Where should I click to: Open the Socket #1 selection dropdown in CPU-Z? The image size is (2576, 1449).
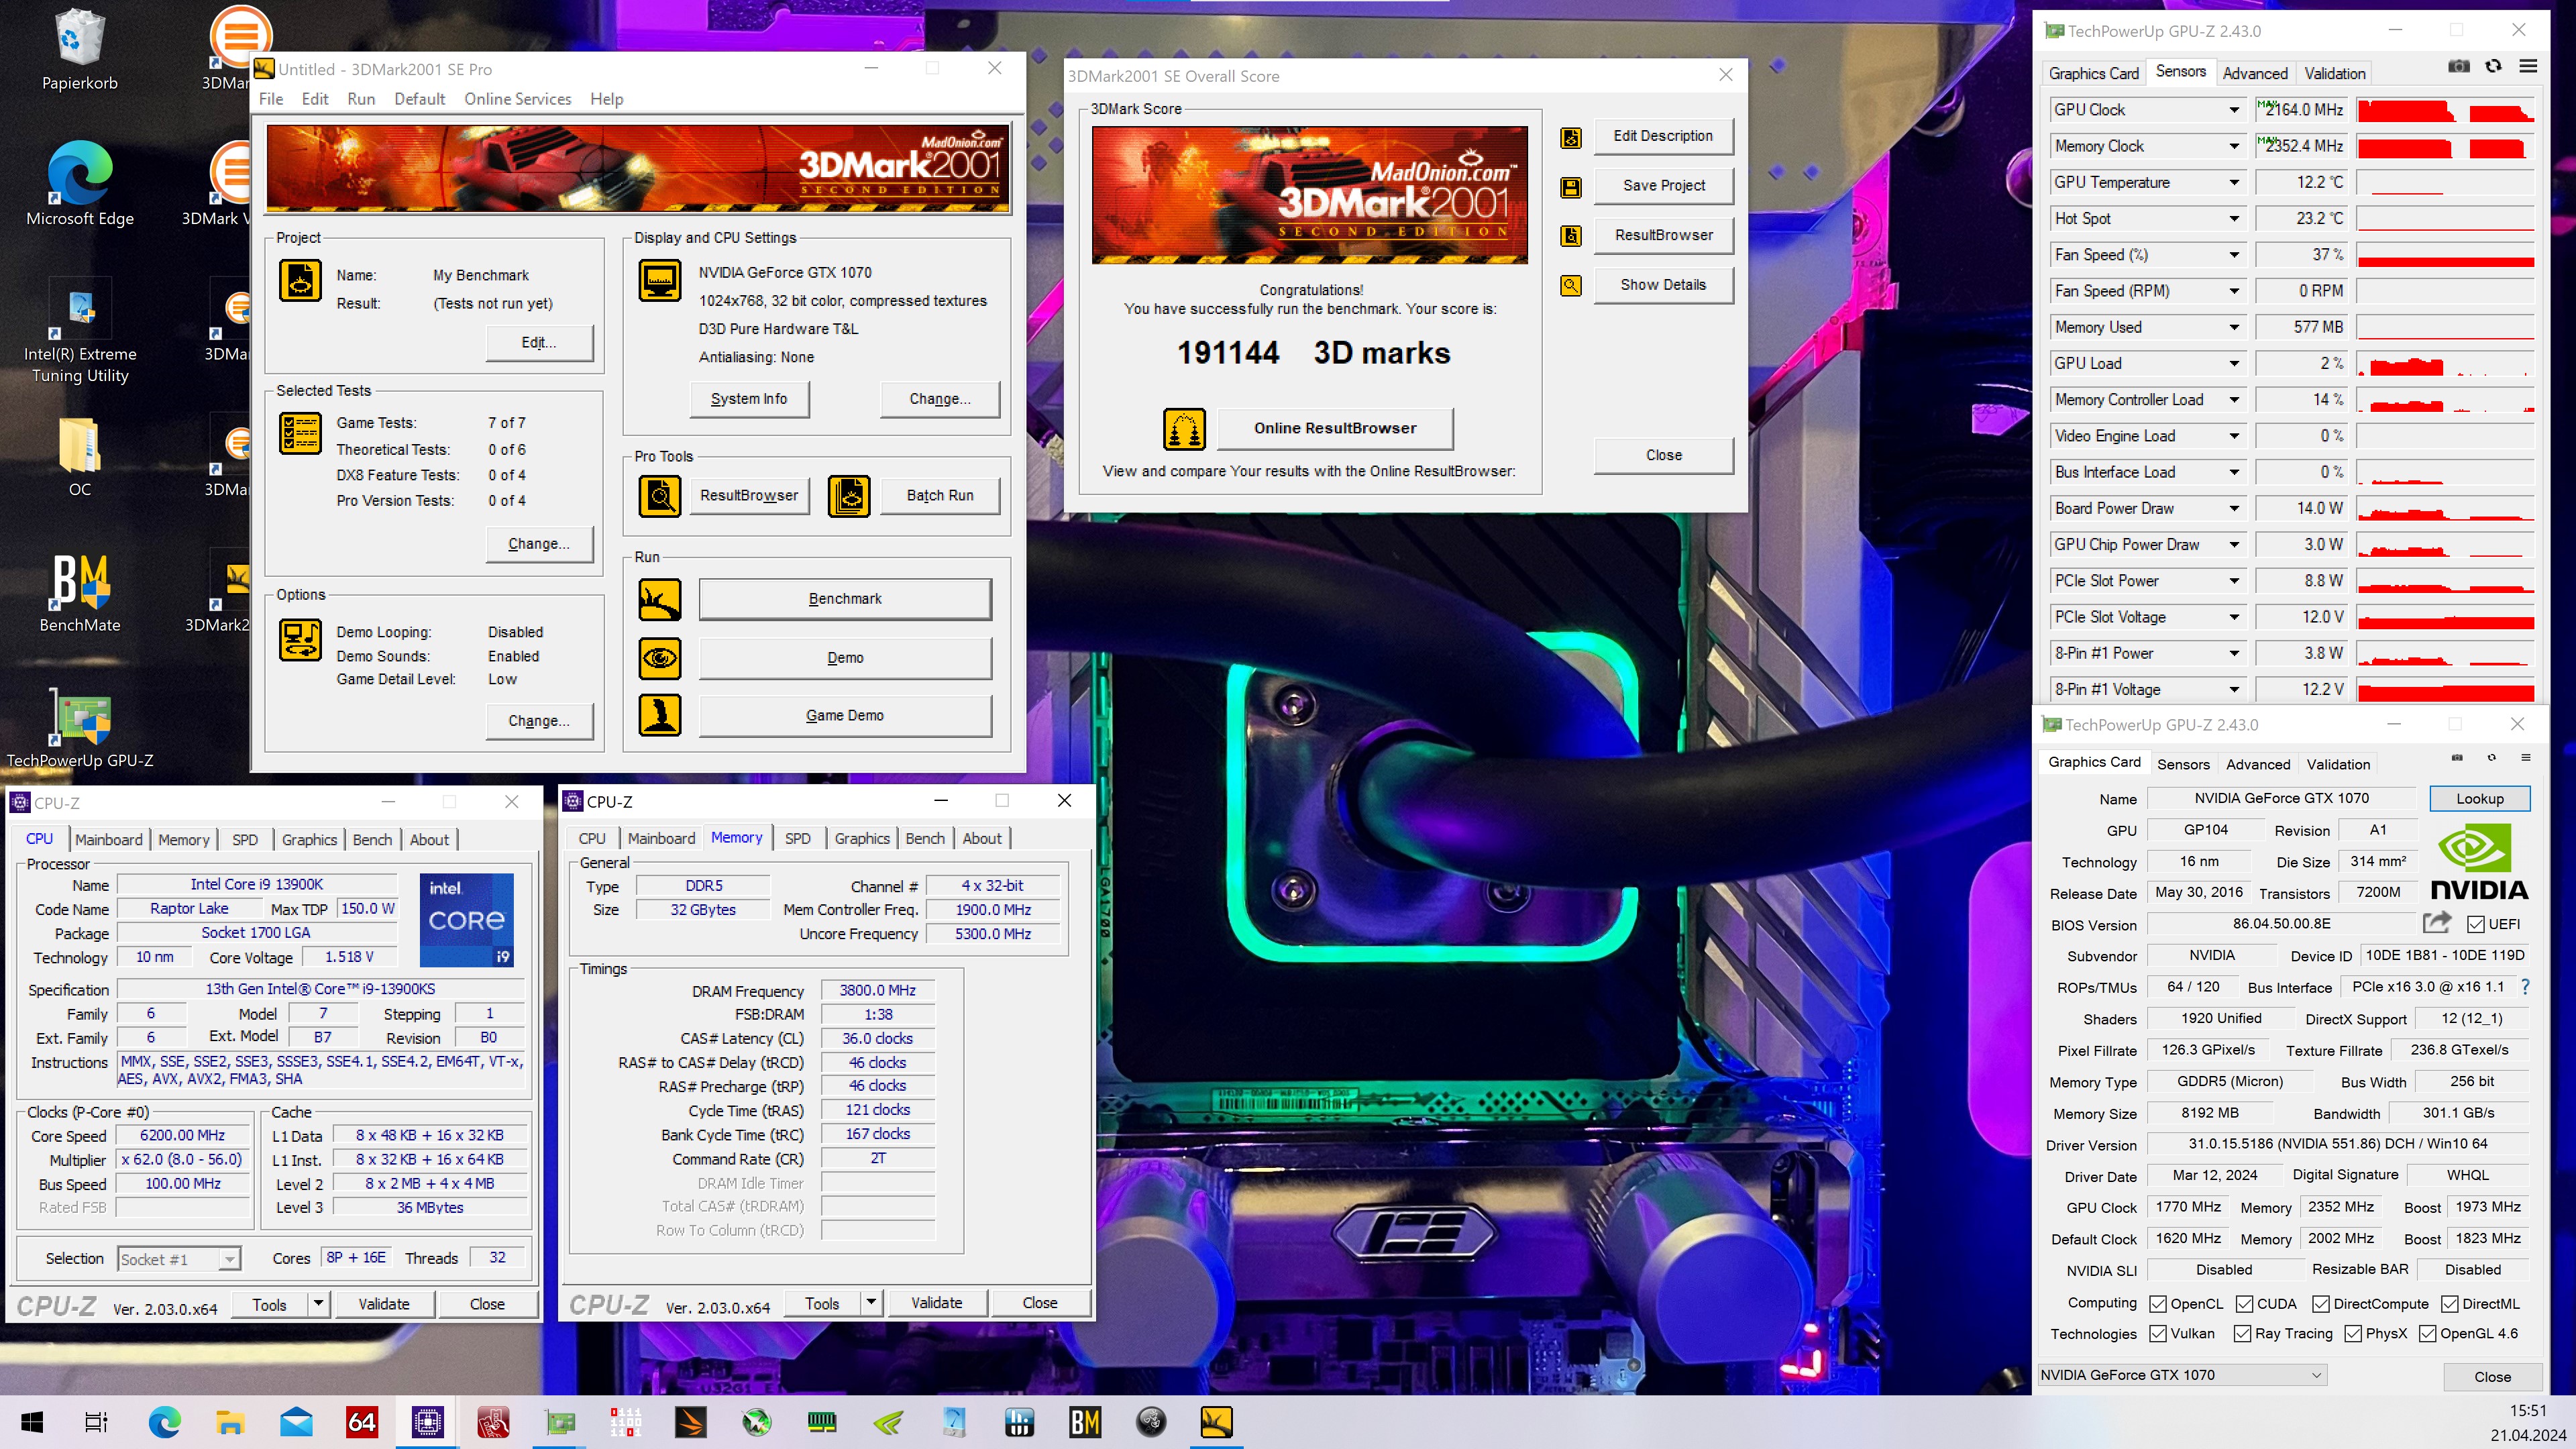click(179, 1259)
